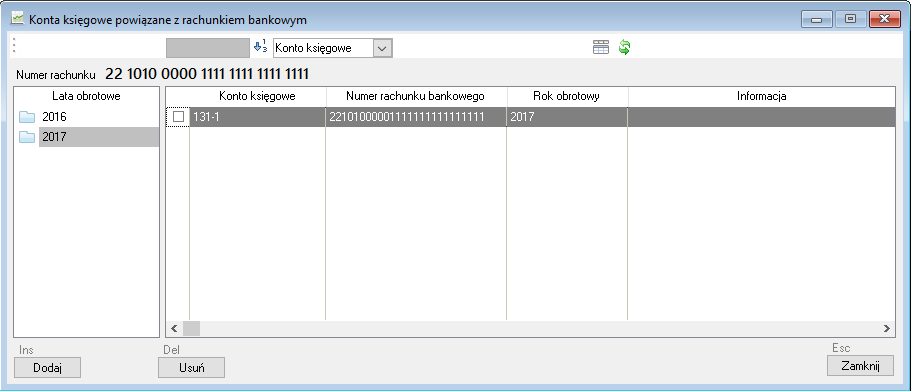Click the Rok obrotowy column header
This screenshot has width=911, height=391.
click(x=567, y=96)
